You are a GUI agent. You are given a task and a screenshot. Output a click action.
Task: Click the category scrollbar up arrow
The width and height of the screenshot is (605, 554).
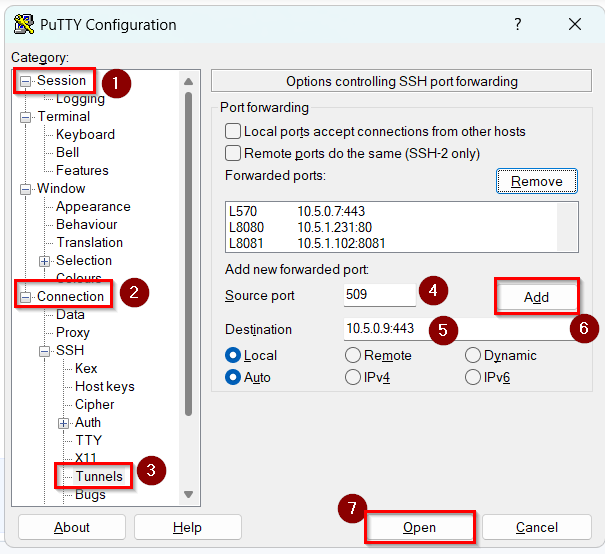pos(188,81)
